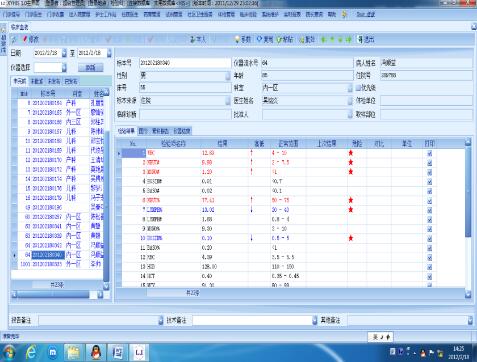Click the query button beside instrument selector
This screenshot has width=477, height=362.
(x=91, y=68)
